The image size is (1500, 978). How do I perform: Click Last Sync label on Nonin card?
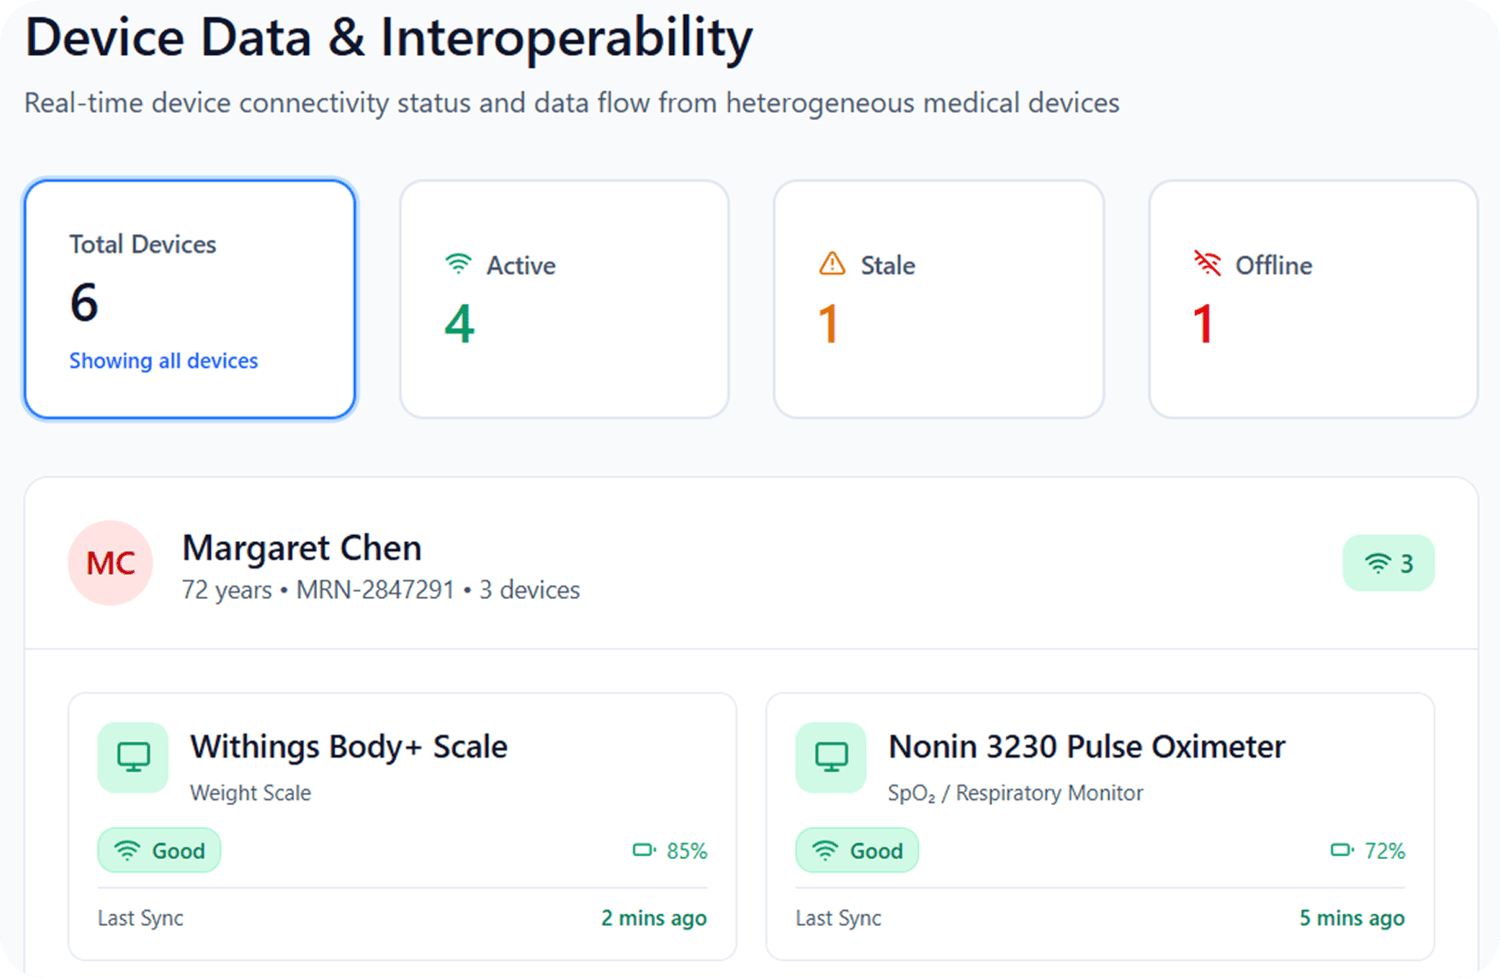click(838, 918)
